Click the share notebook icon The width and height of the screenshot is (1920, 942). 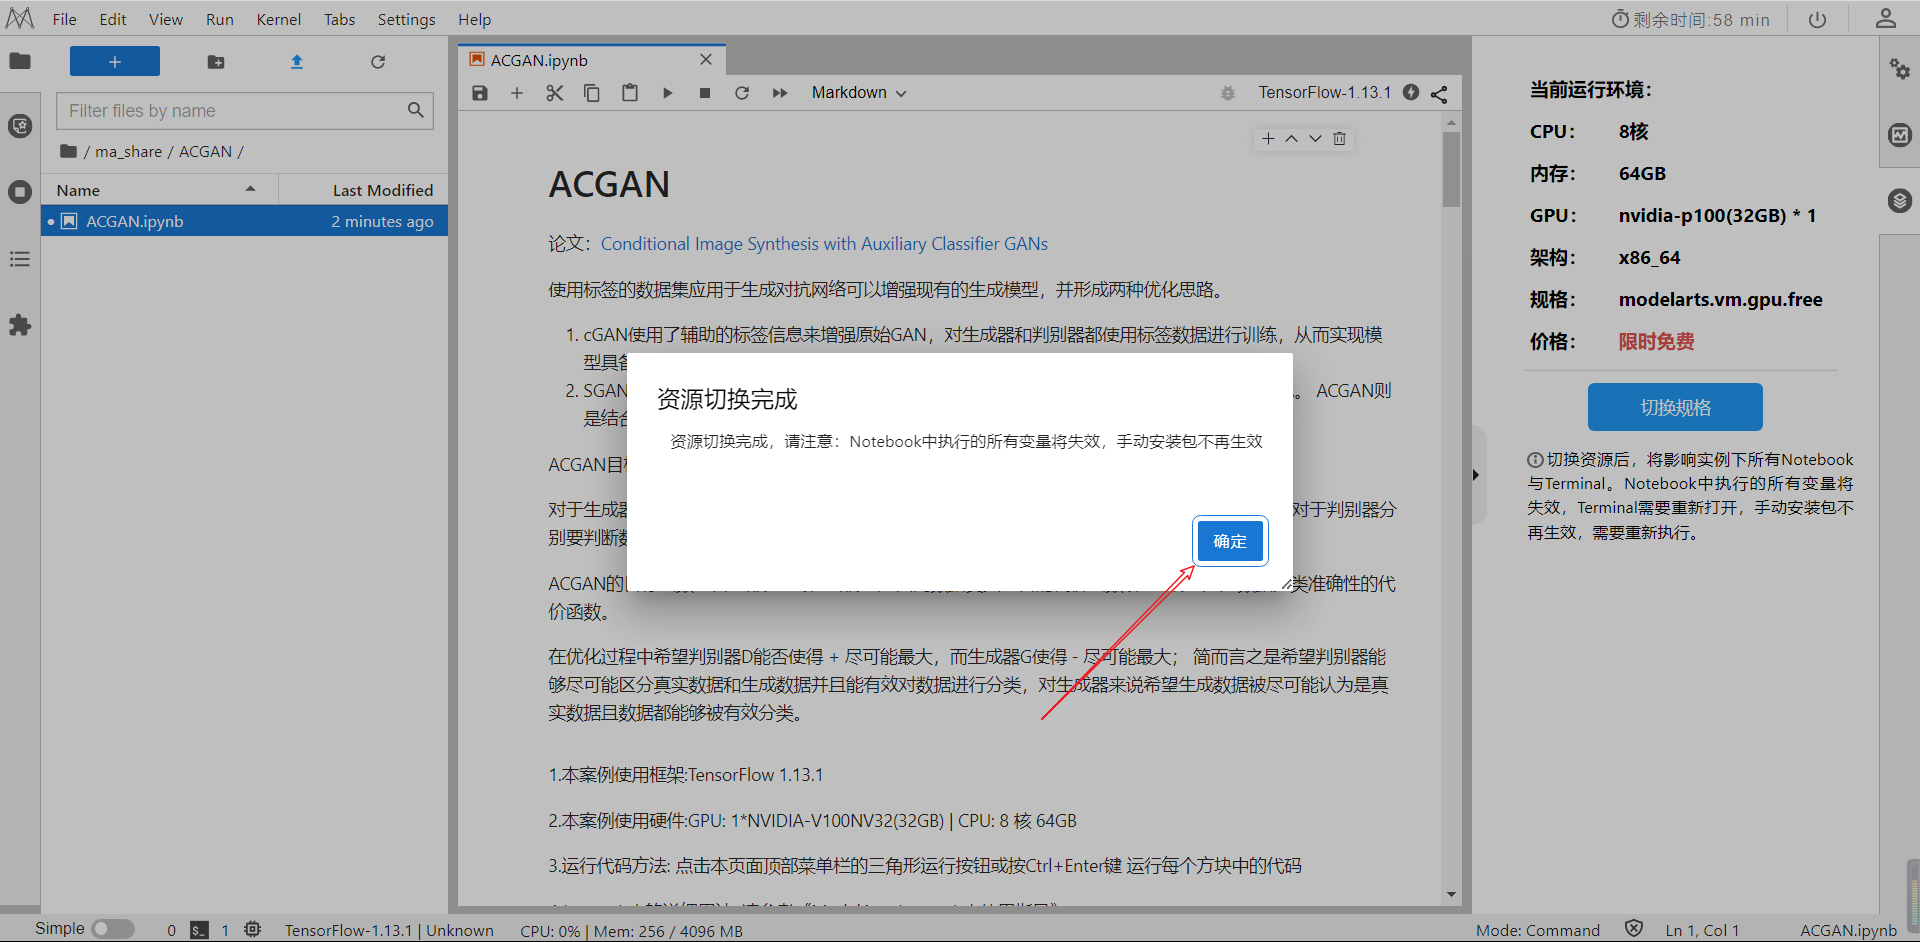click(1439, 94)
